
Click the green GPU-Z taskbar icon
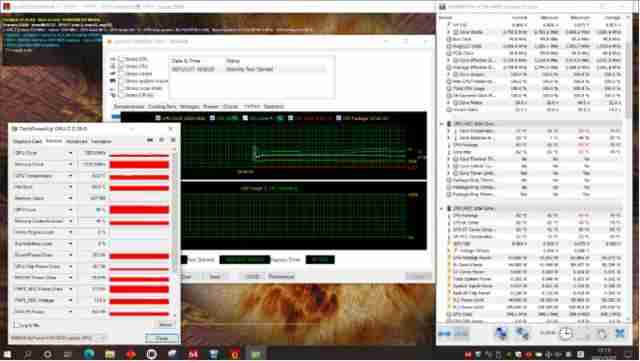tap(256, 354)
